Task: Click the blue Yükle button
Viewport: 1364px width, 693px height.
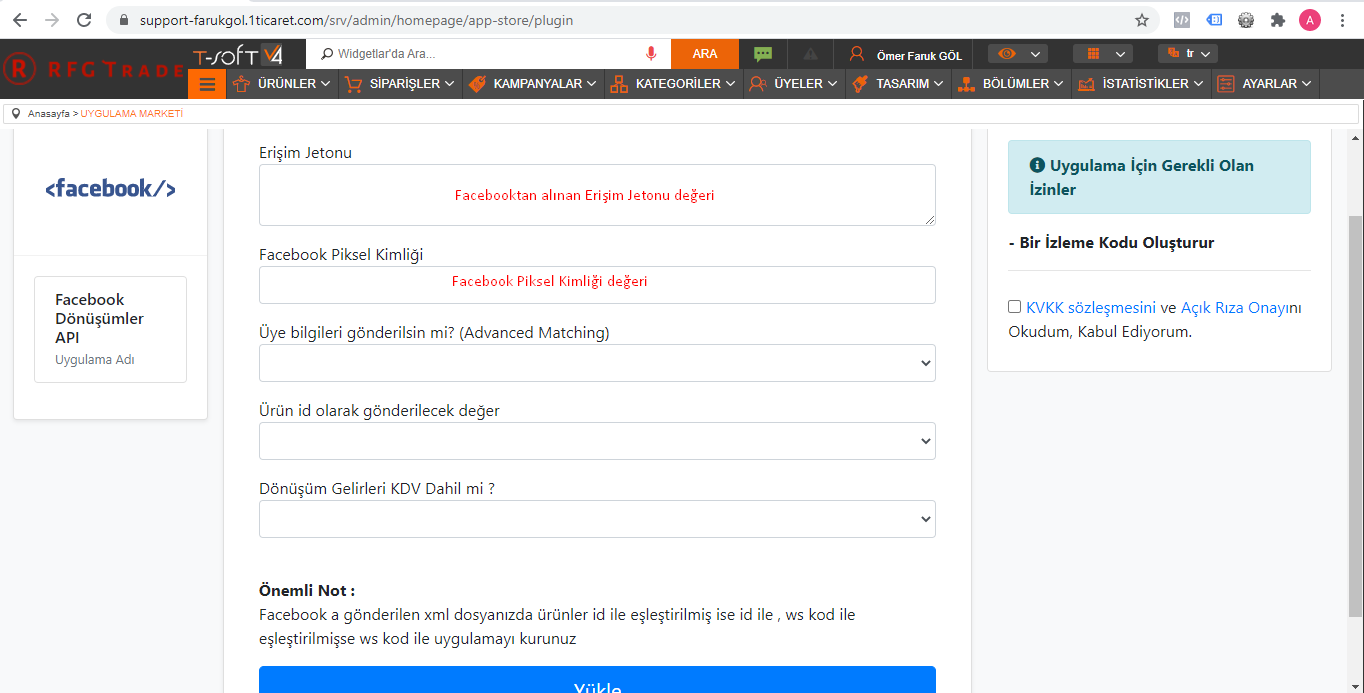Action: click(597, 680)
